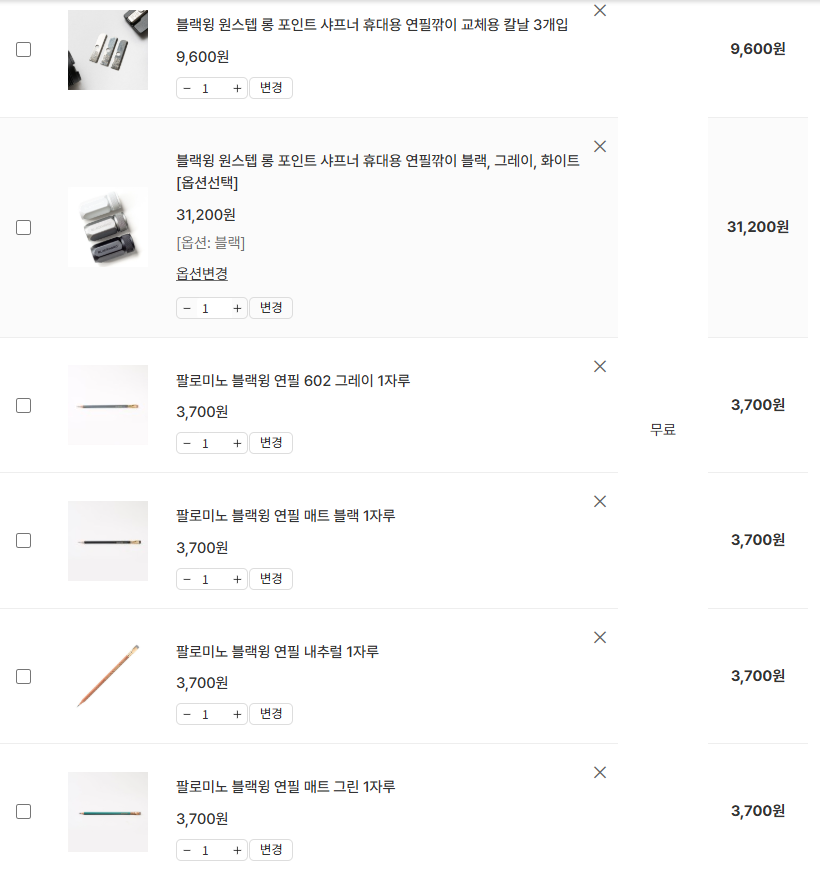Apply 변경 for 내추럴 pencil quantity

[271, 714]
